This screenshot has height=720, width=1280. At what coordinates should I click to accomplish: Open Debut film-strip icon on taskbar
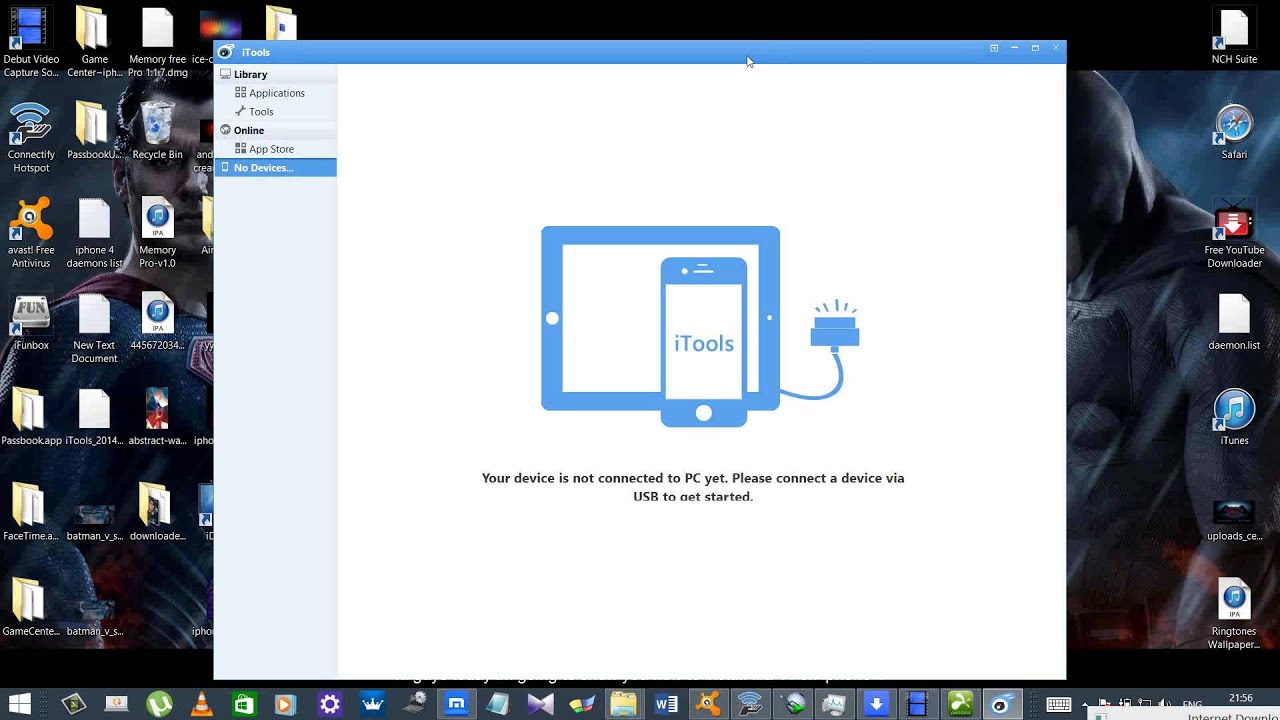point(918,704)
